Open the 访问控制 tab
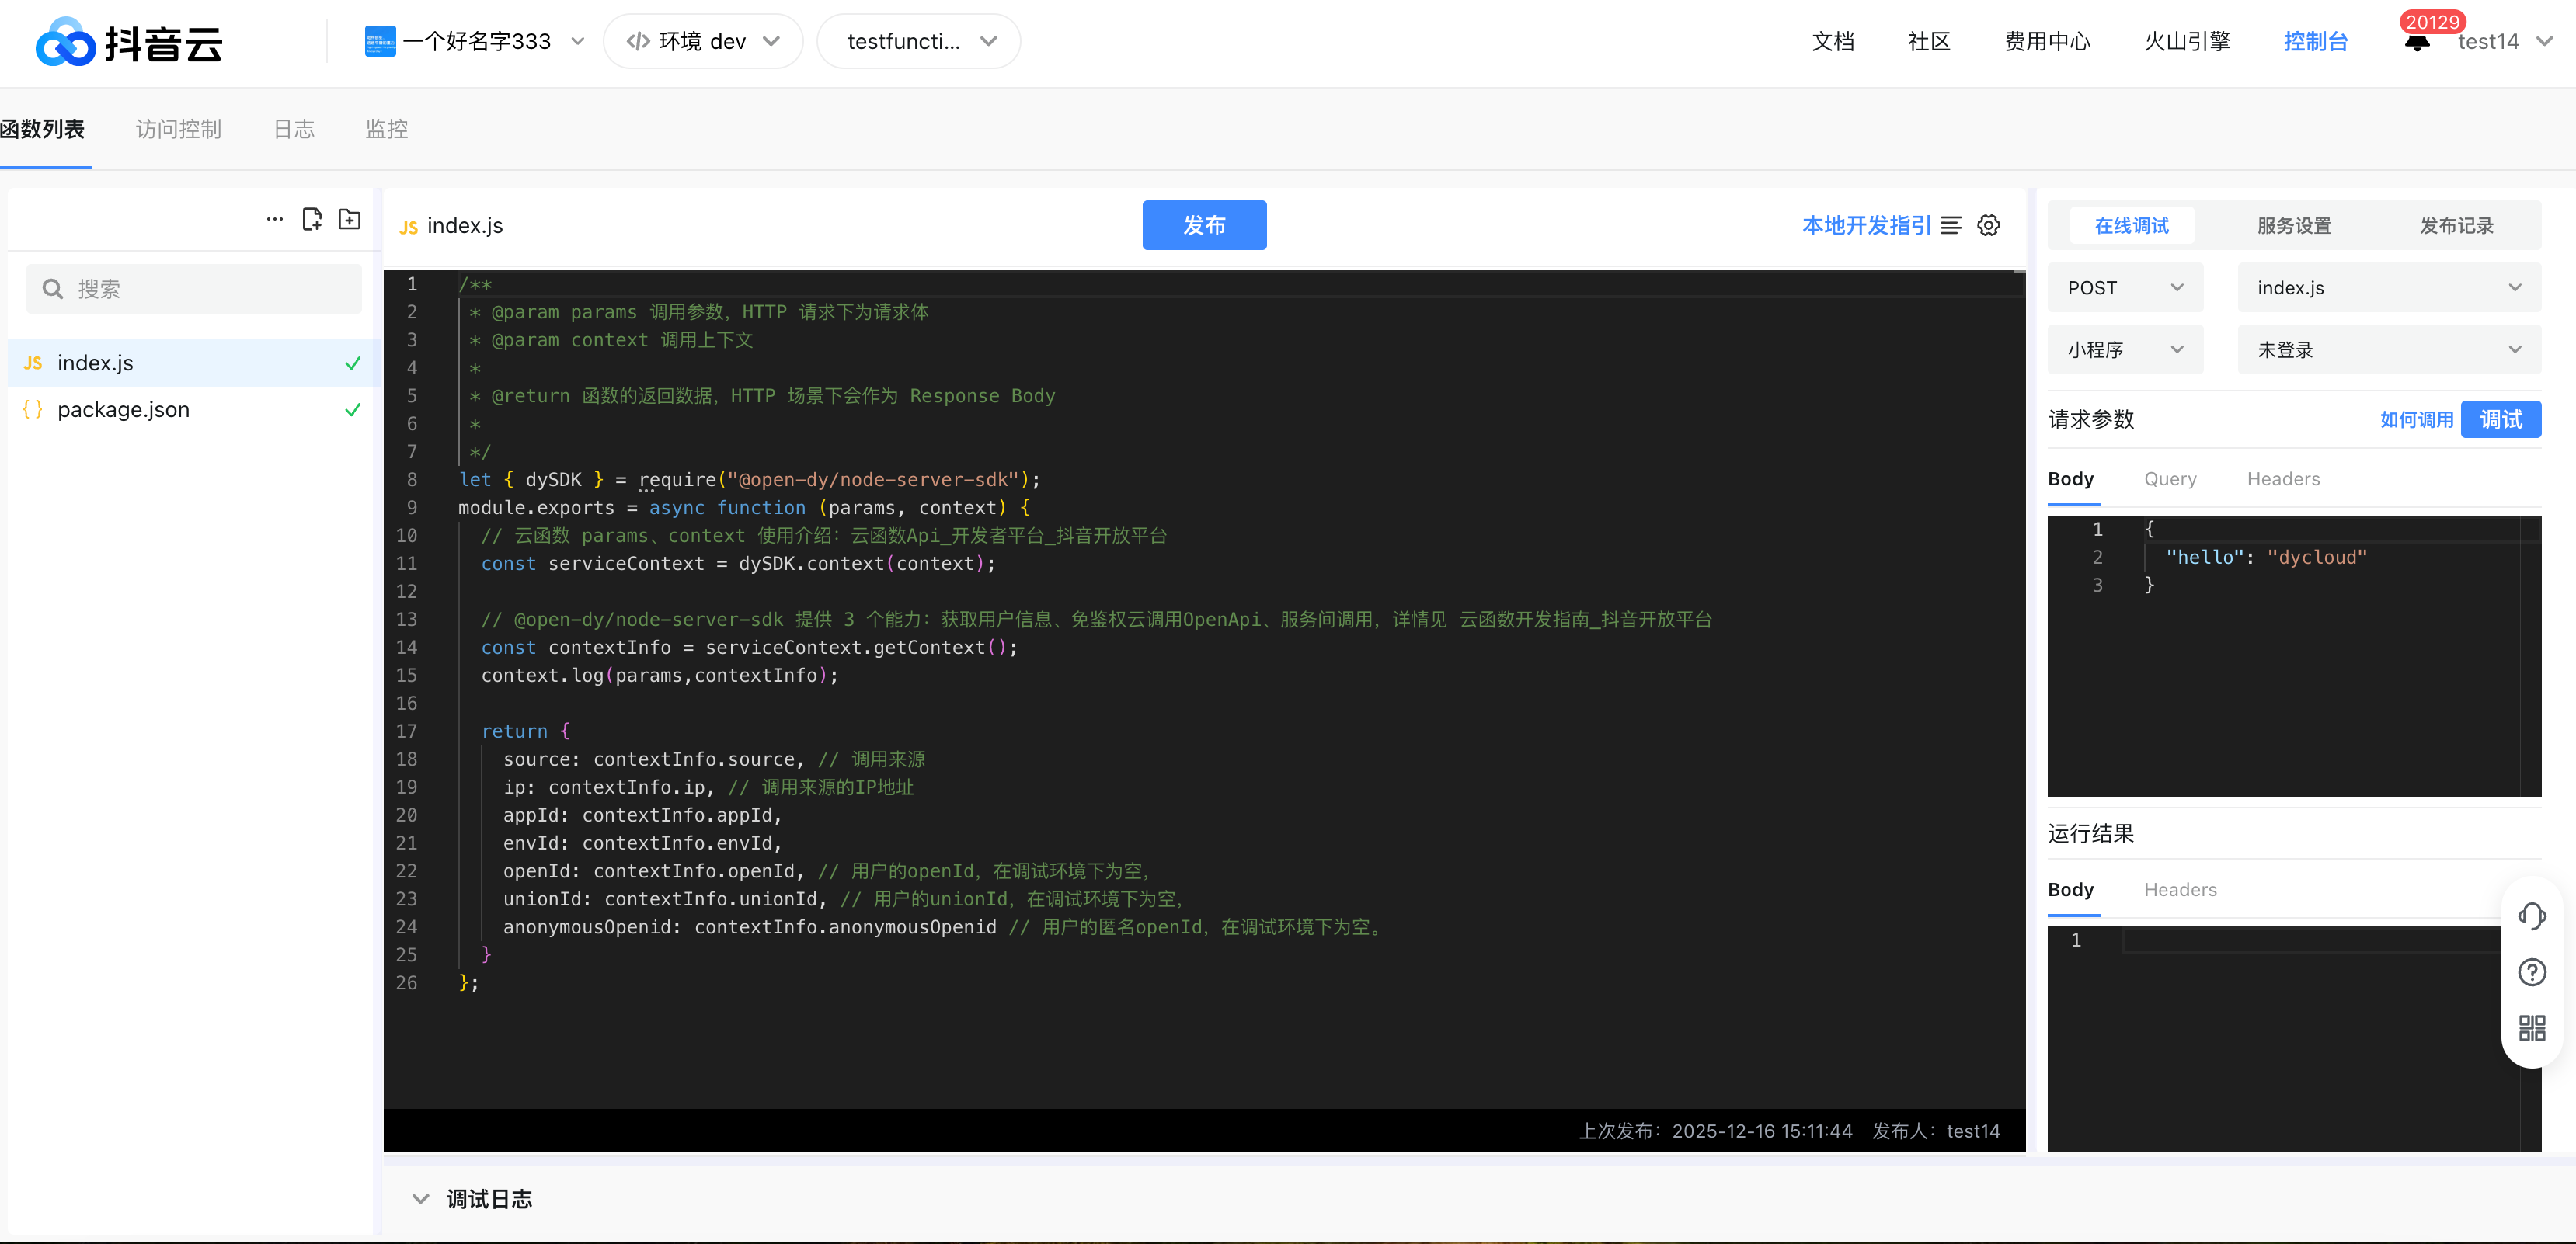The image size is (2576, 1244). tap(178, 129)
